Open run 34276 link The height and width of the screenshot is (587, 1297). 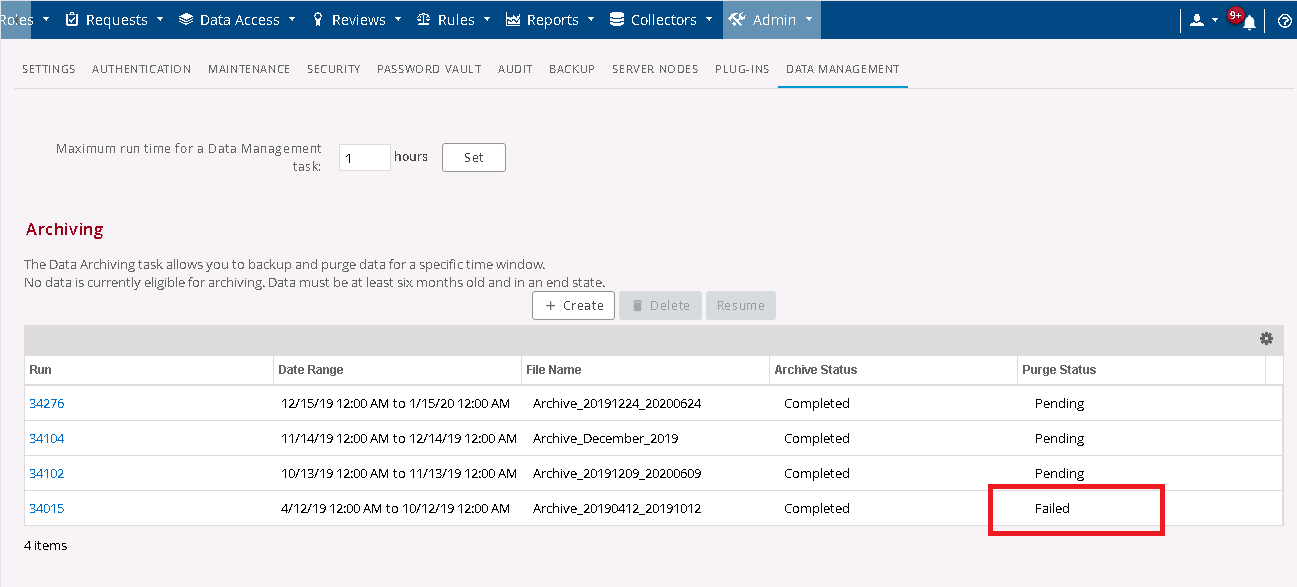(47, 404)
